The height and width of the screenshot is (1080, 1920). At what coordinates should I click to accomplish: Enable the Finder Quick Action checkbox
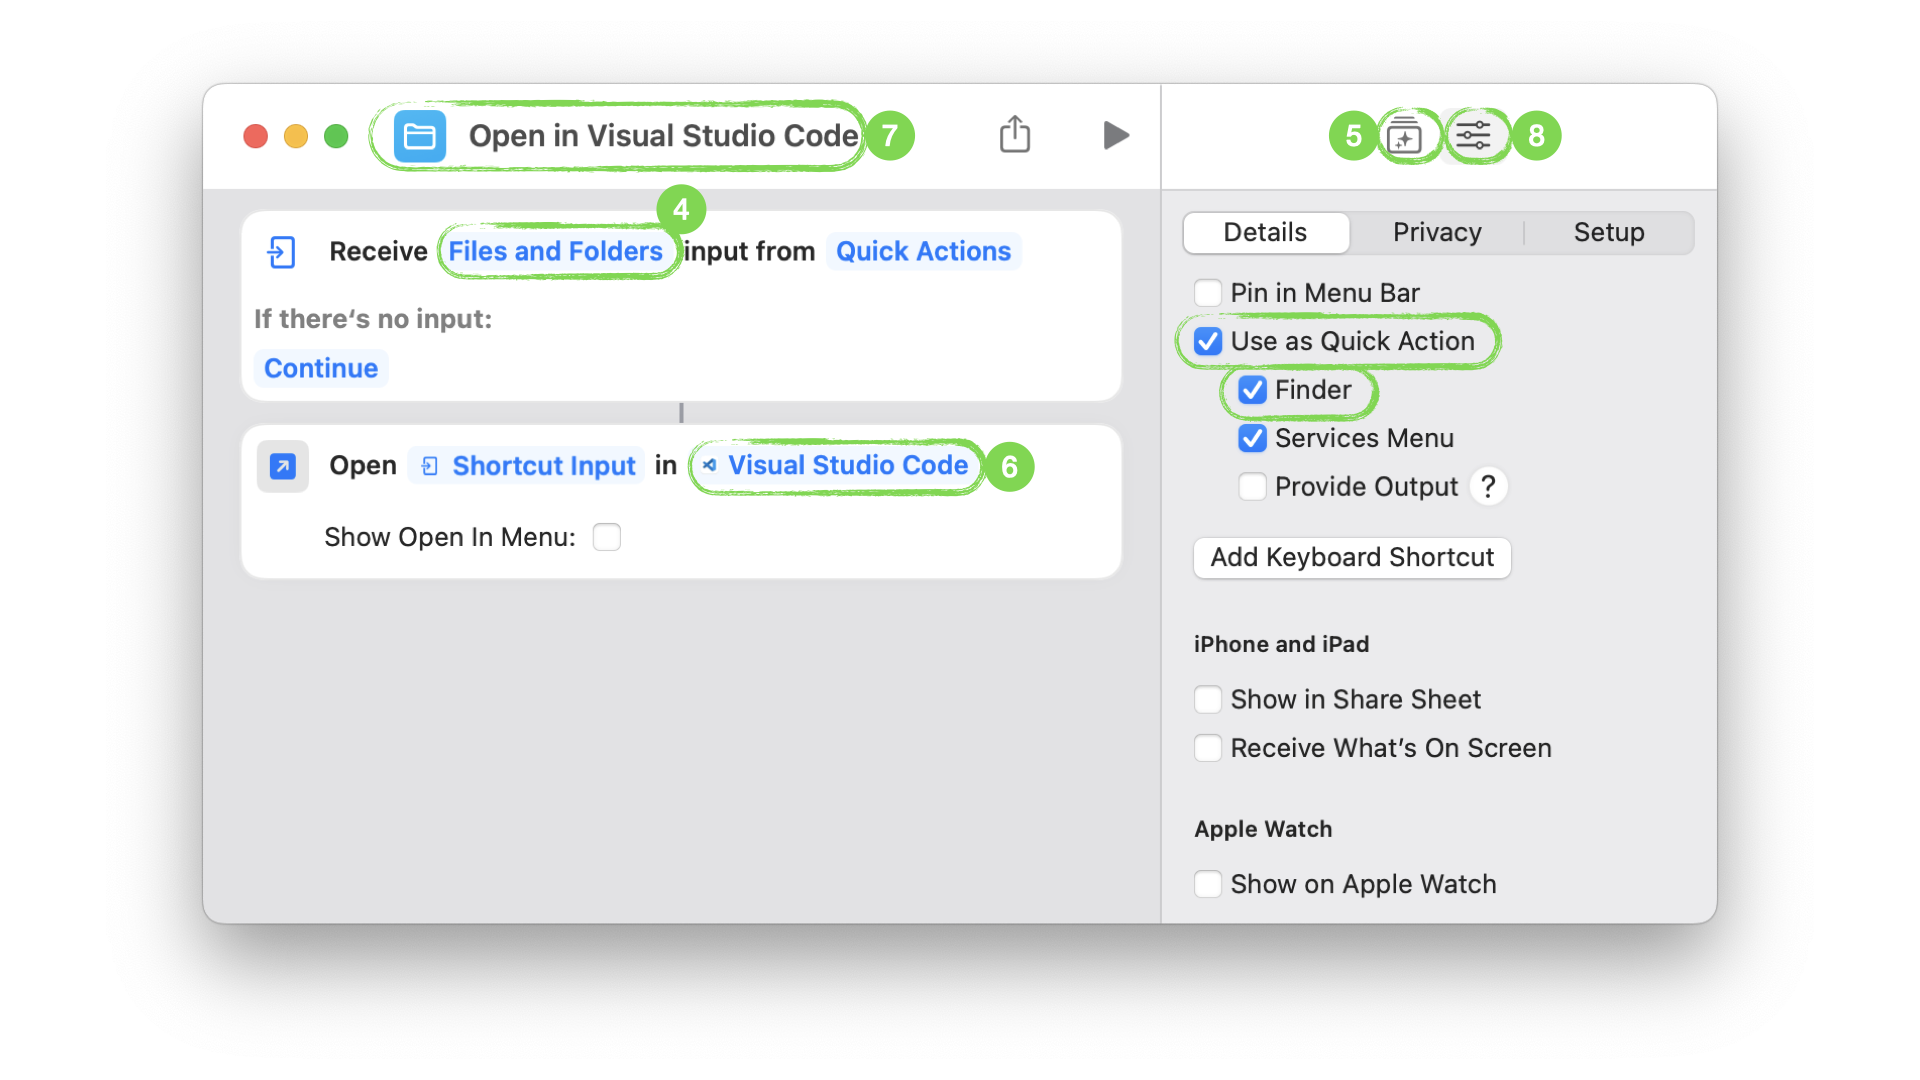tap(1251, 389)
